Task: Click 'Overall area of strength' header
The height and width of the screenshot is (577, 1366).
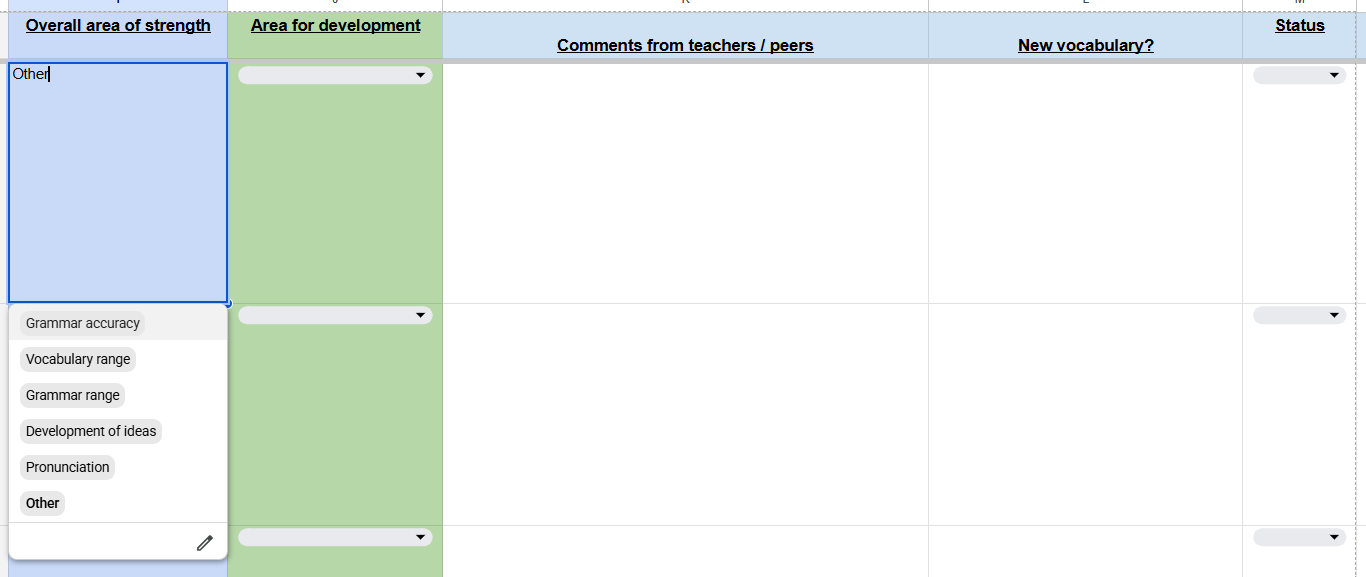Action: [118, 26]
